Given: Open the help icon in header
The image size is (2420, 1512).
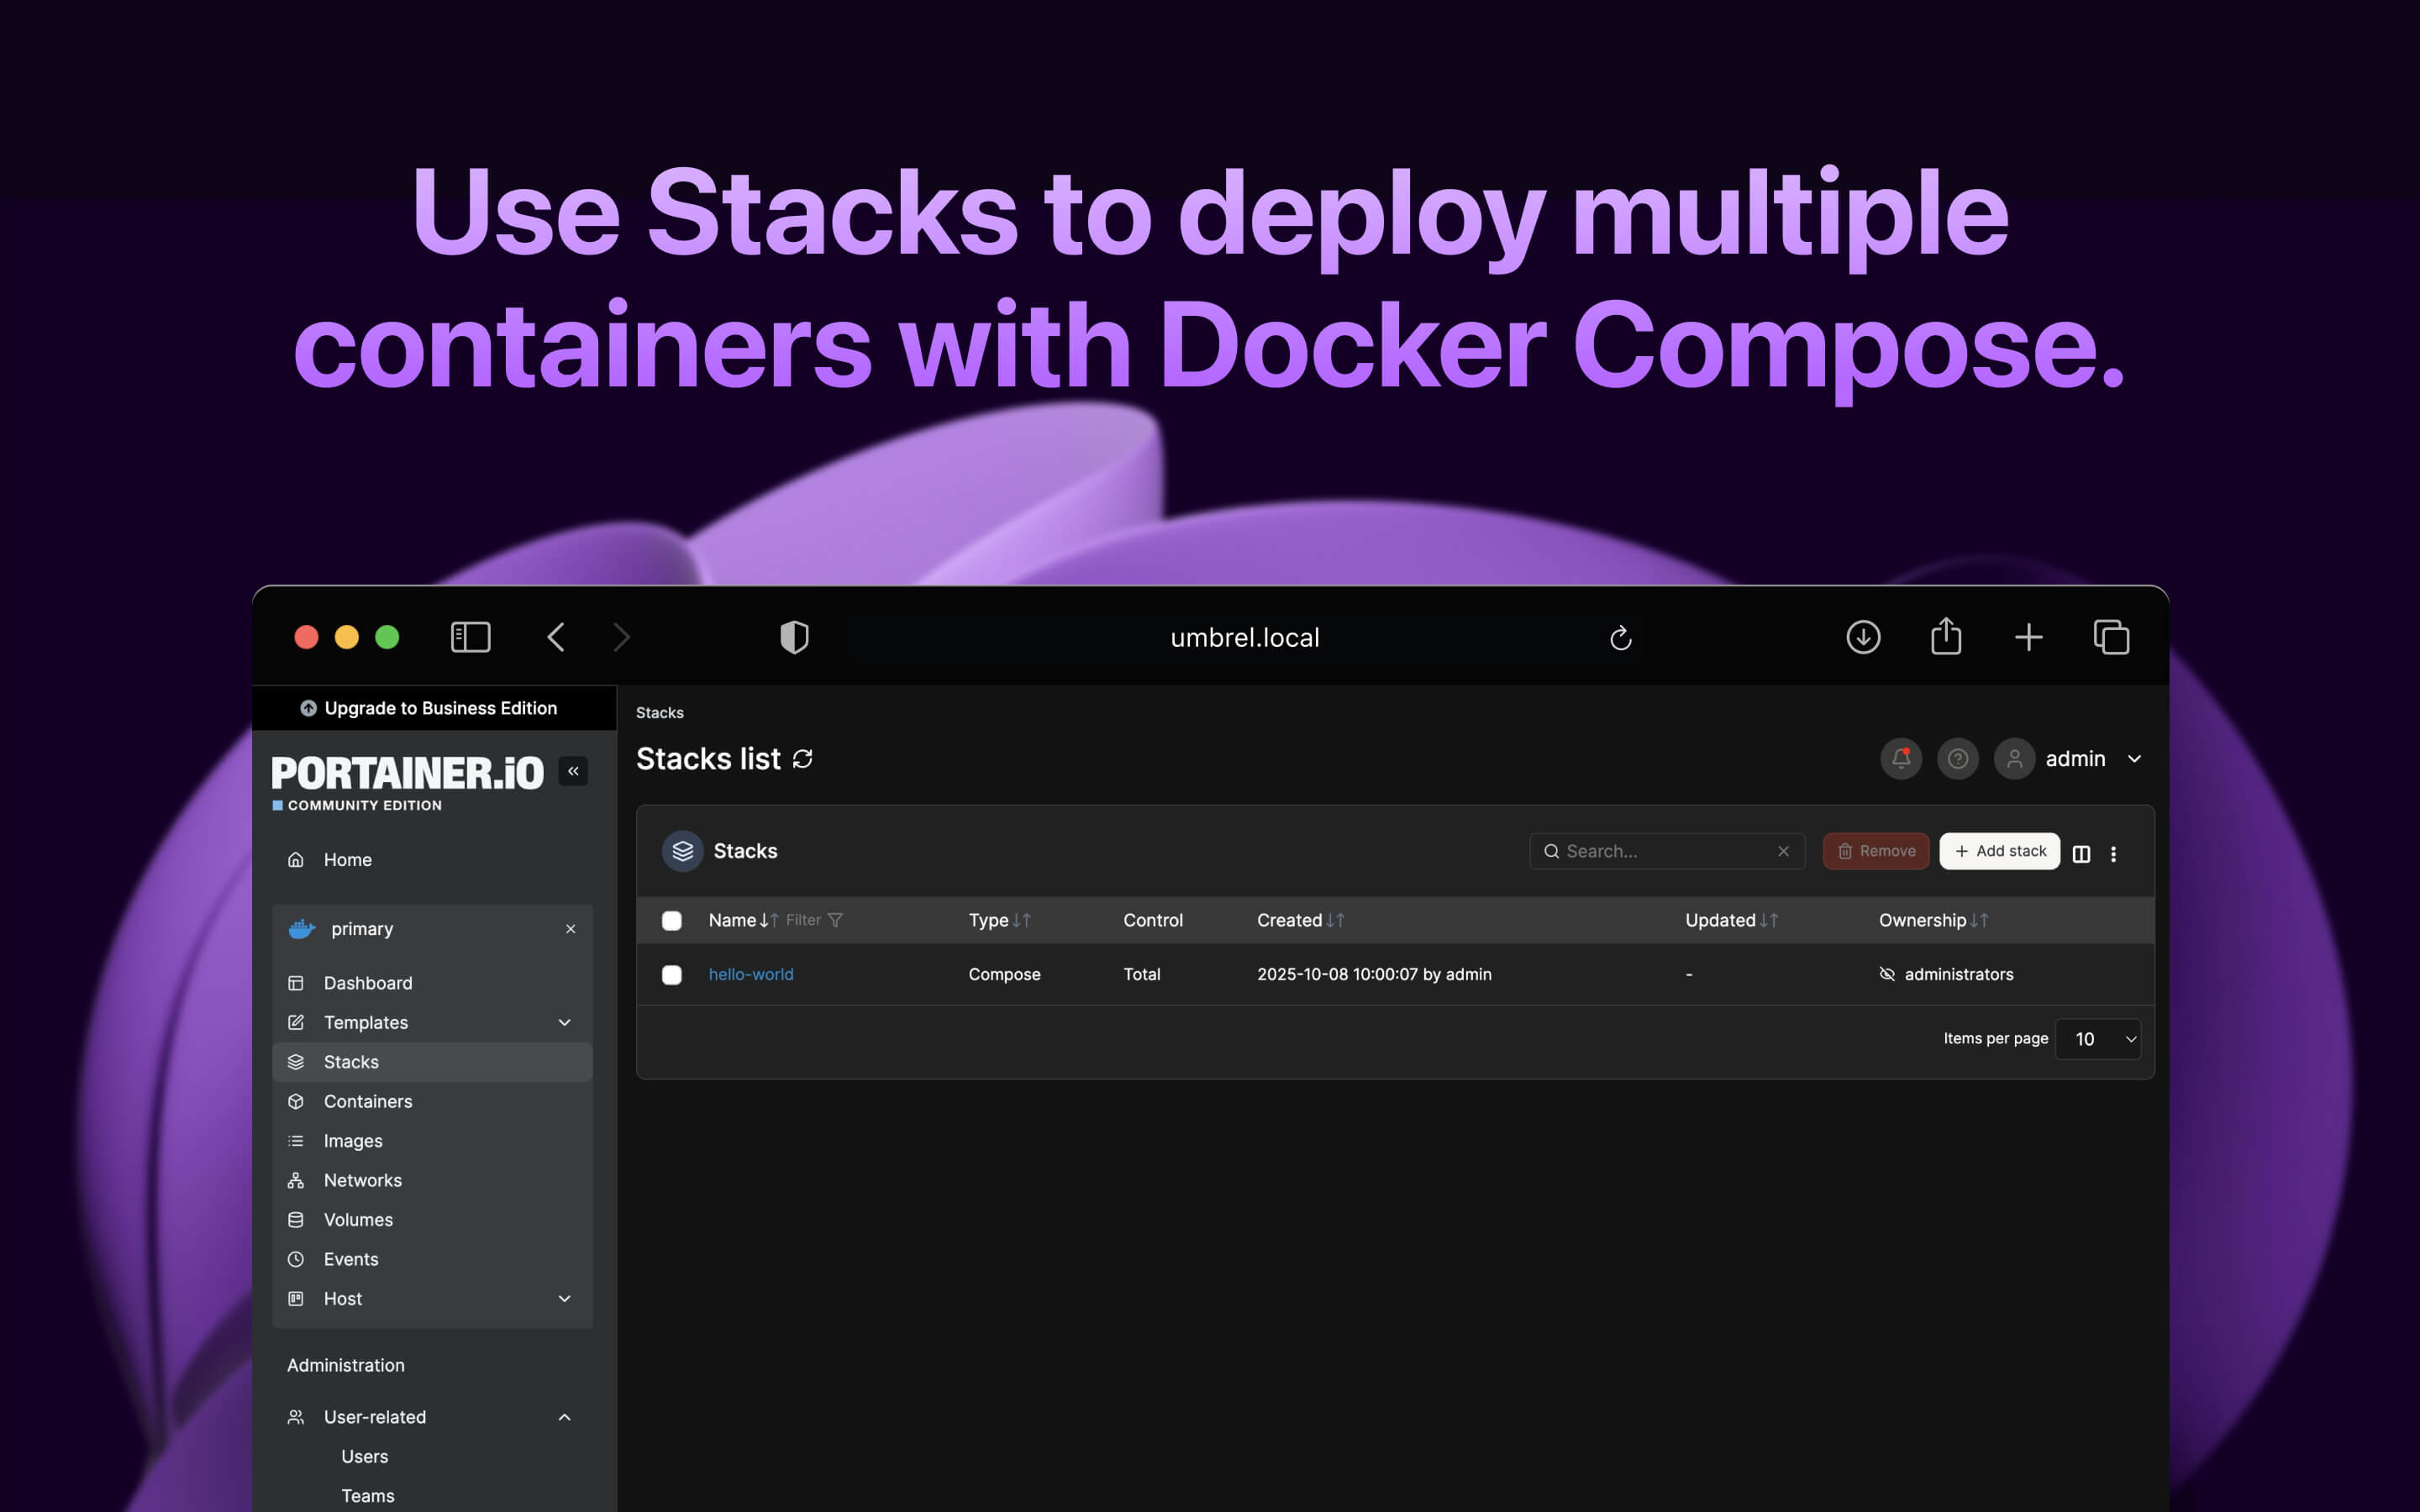Looking at the screenshot, I should pos(1958,758).
